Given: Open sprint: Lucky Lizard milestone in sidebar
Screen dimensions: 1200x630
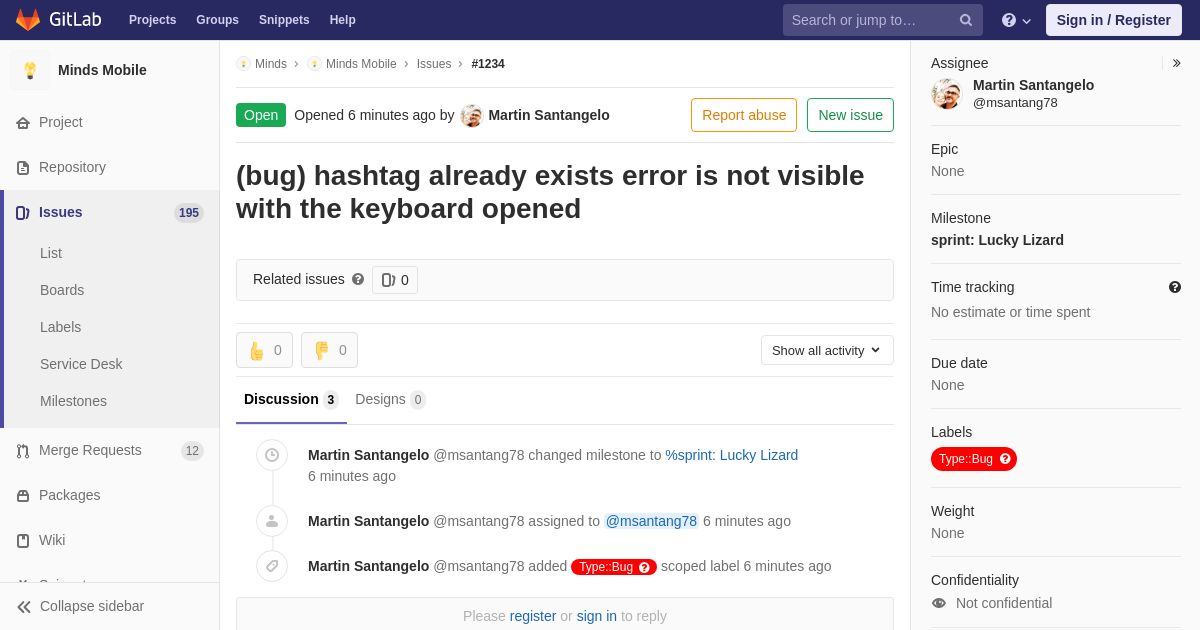Looking at the screenshot, I should pyautogui.click(x=997, y=240).
